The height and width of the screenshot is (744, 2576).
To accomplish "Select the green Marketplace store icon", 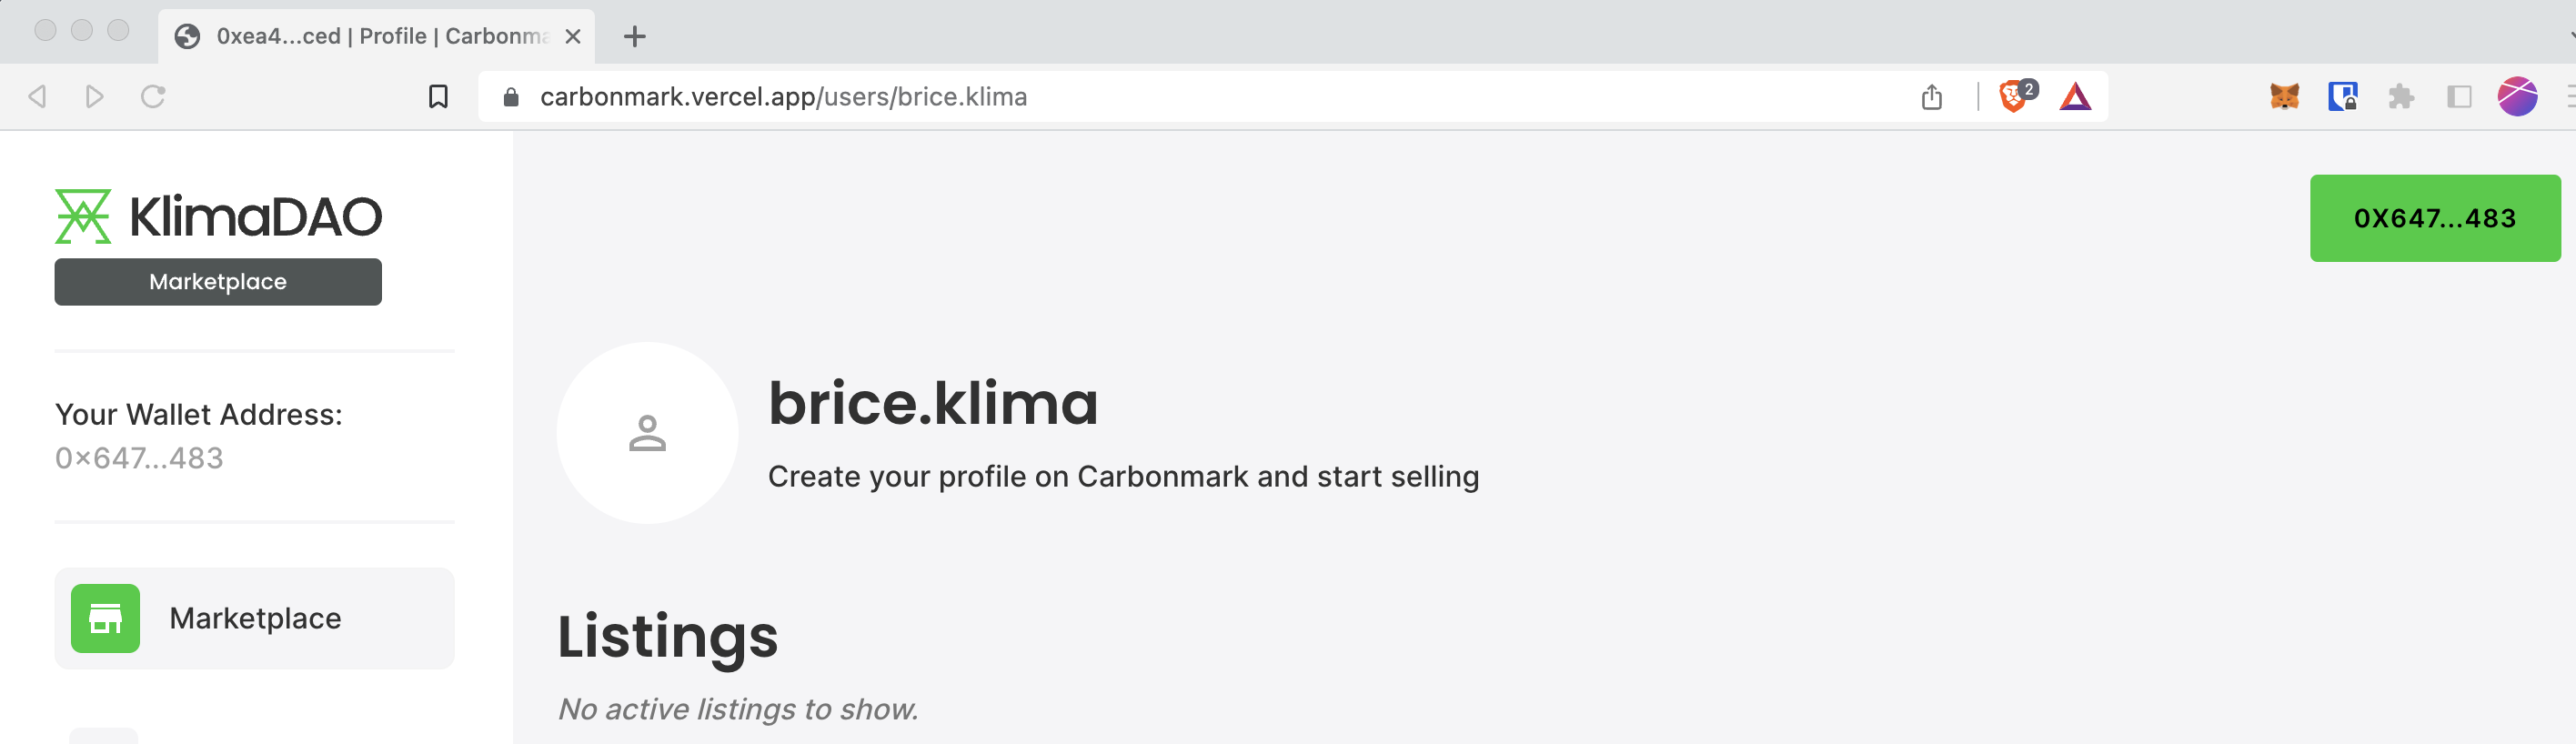I will [105, 618].
